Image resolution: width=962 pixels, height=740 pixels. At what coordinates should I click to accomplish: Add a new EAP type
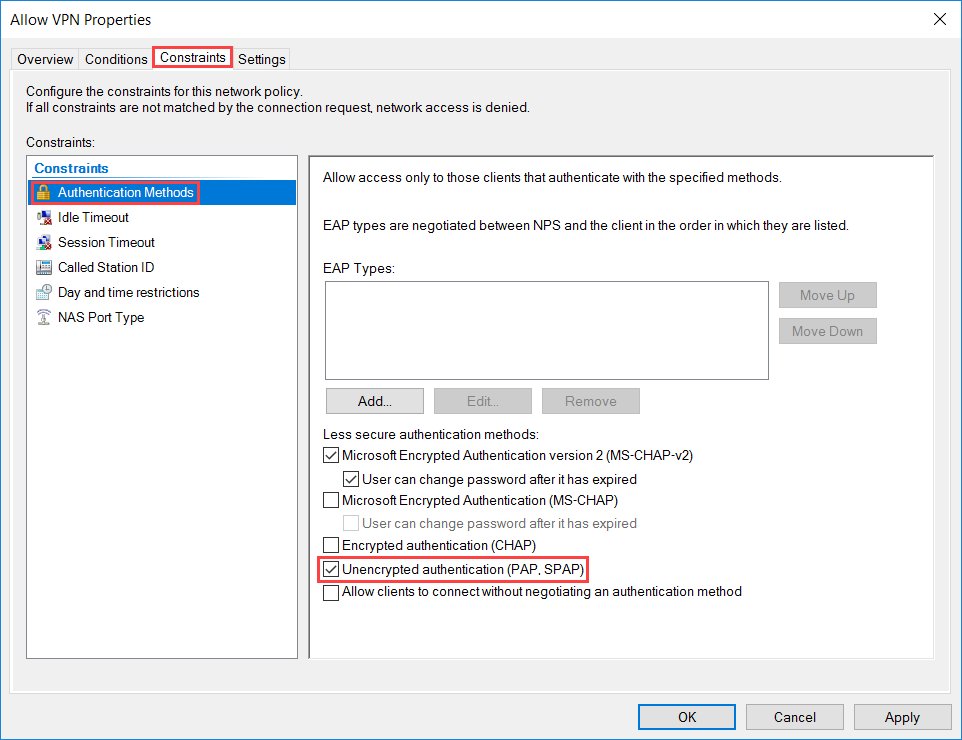point(374,400)
